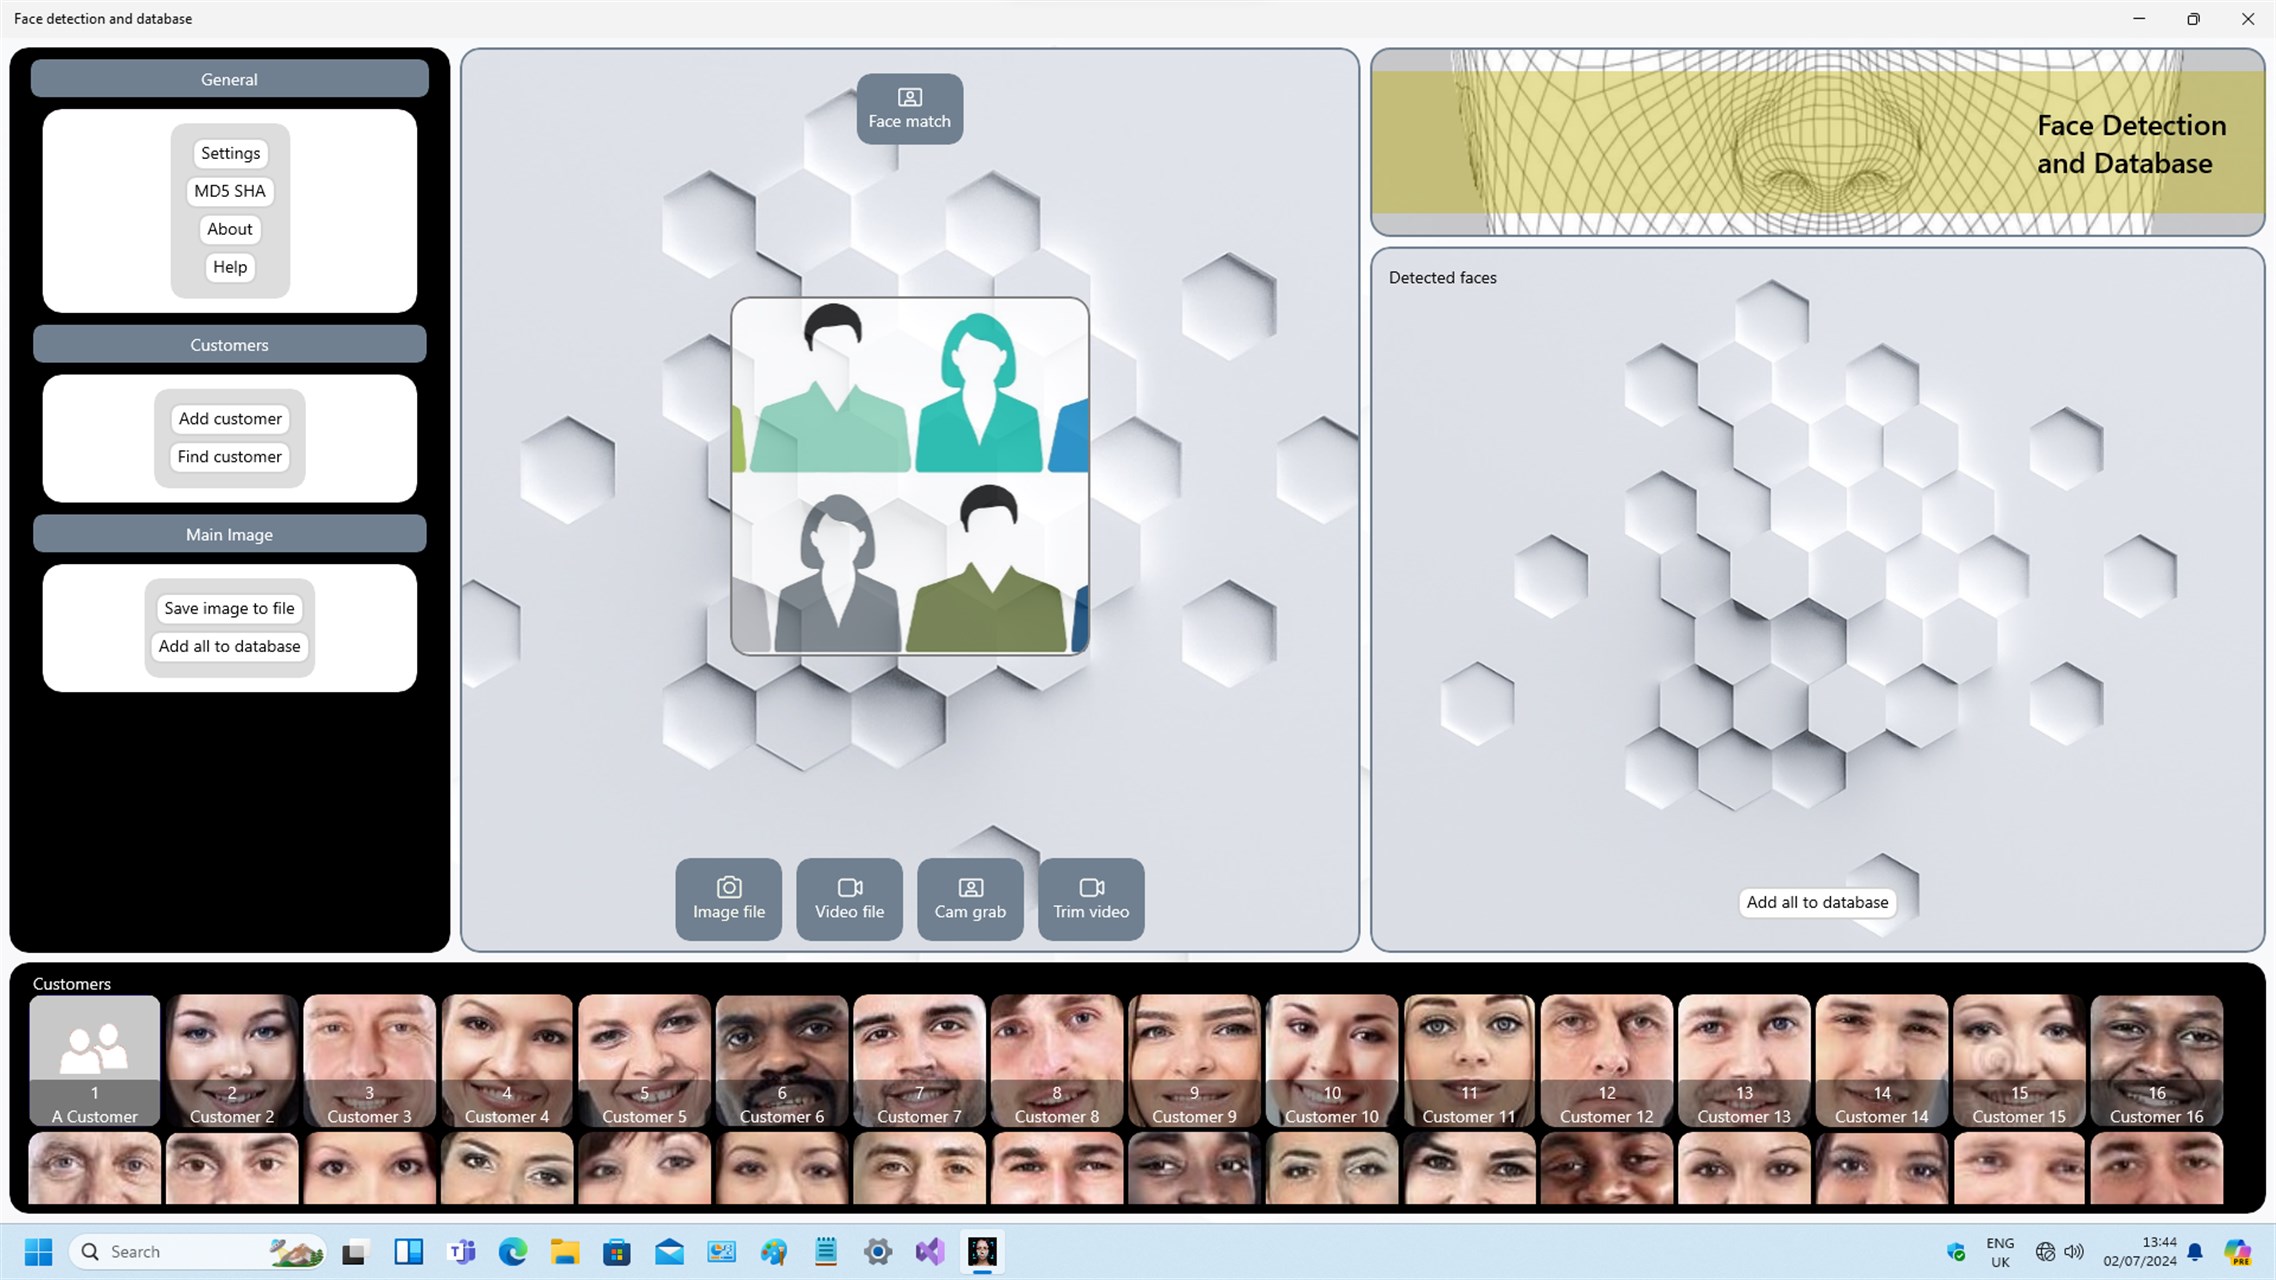Screen dimensions: 2276x1280
Task: Load a Video file using its icon
Action: point(849,898)
